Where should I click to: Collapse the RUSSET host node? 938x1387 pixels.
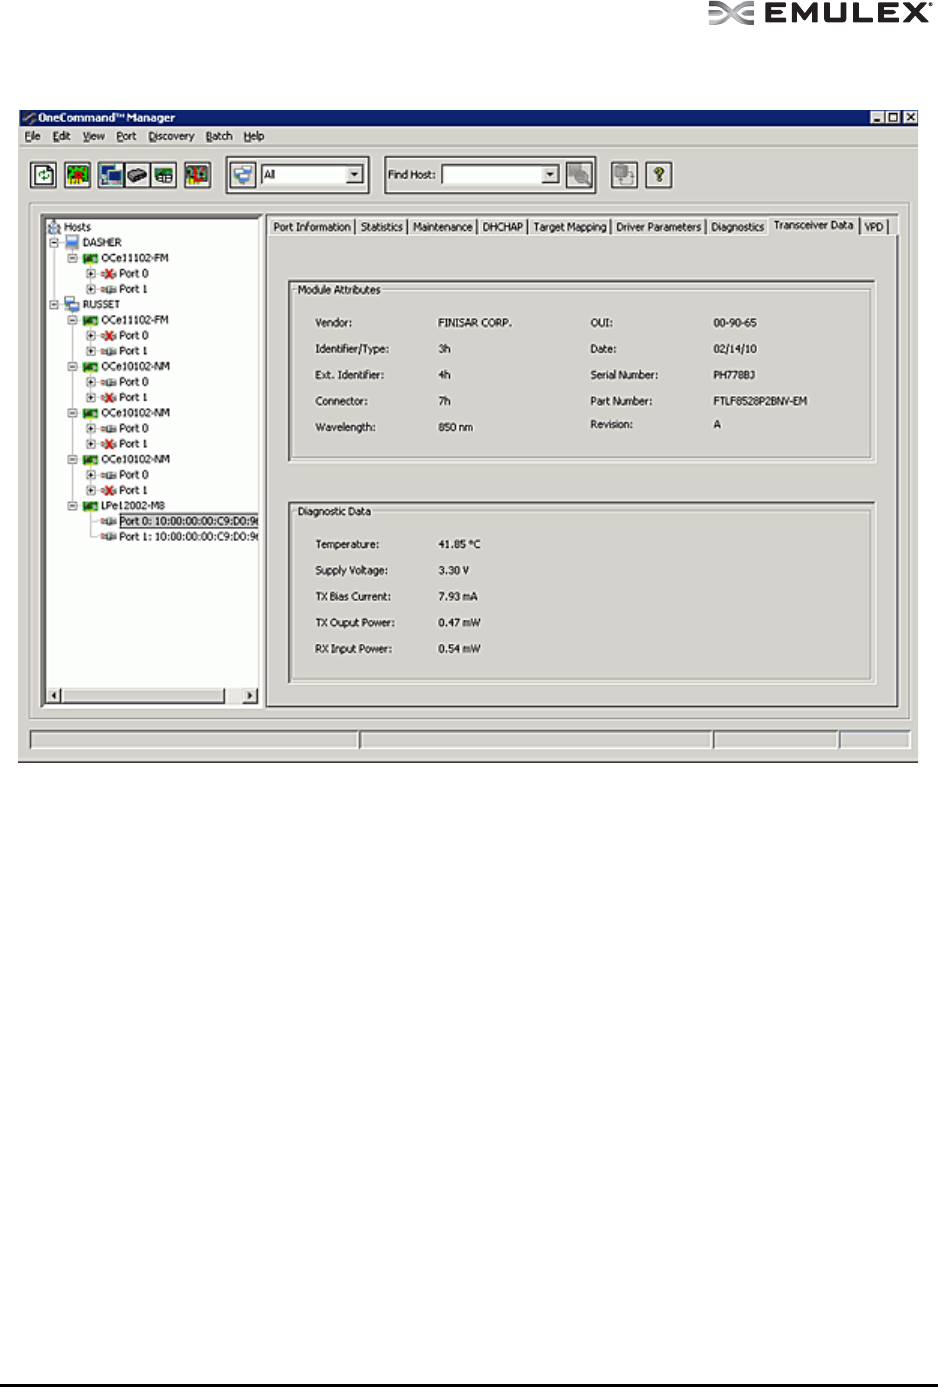click(54, 304)
